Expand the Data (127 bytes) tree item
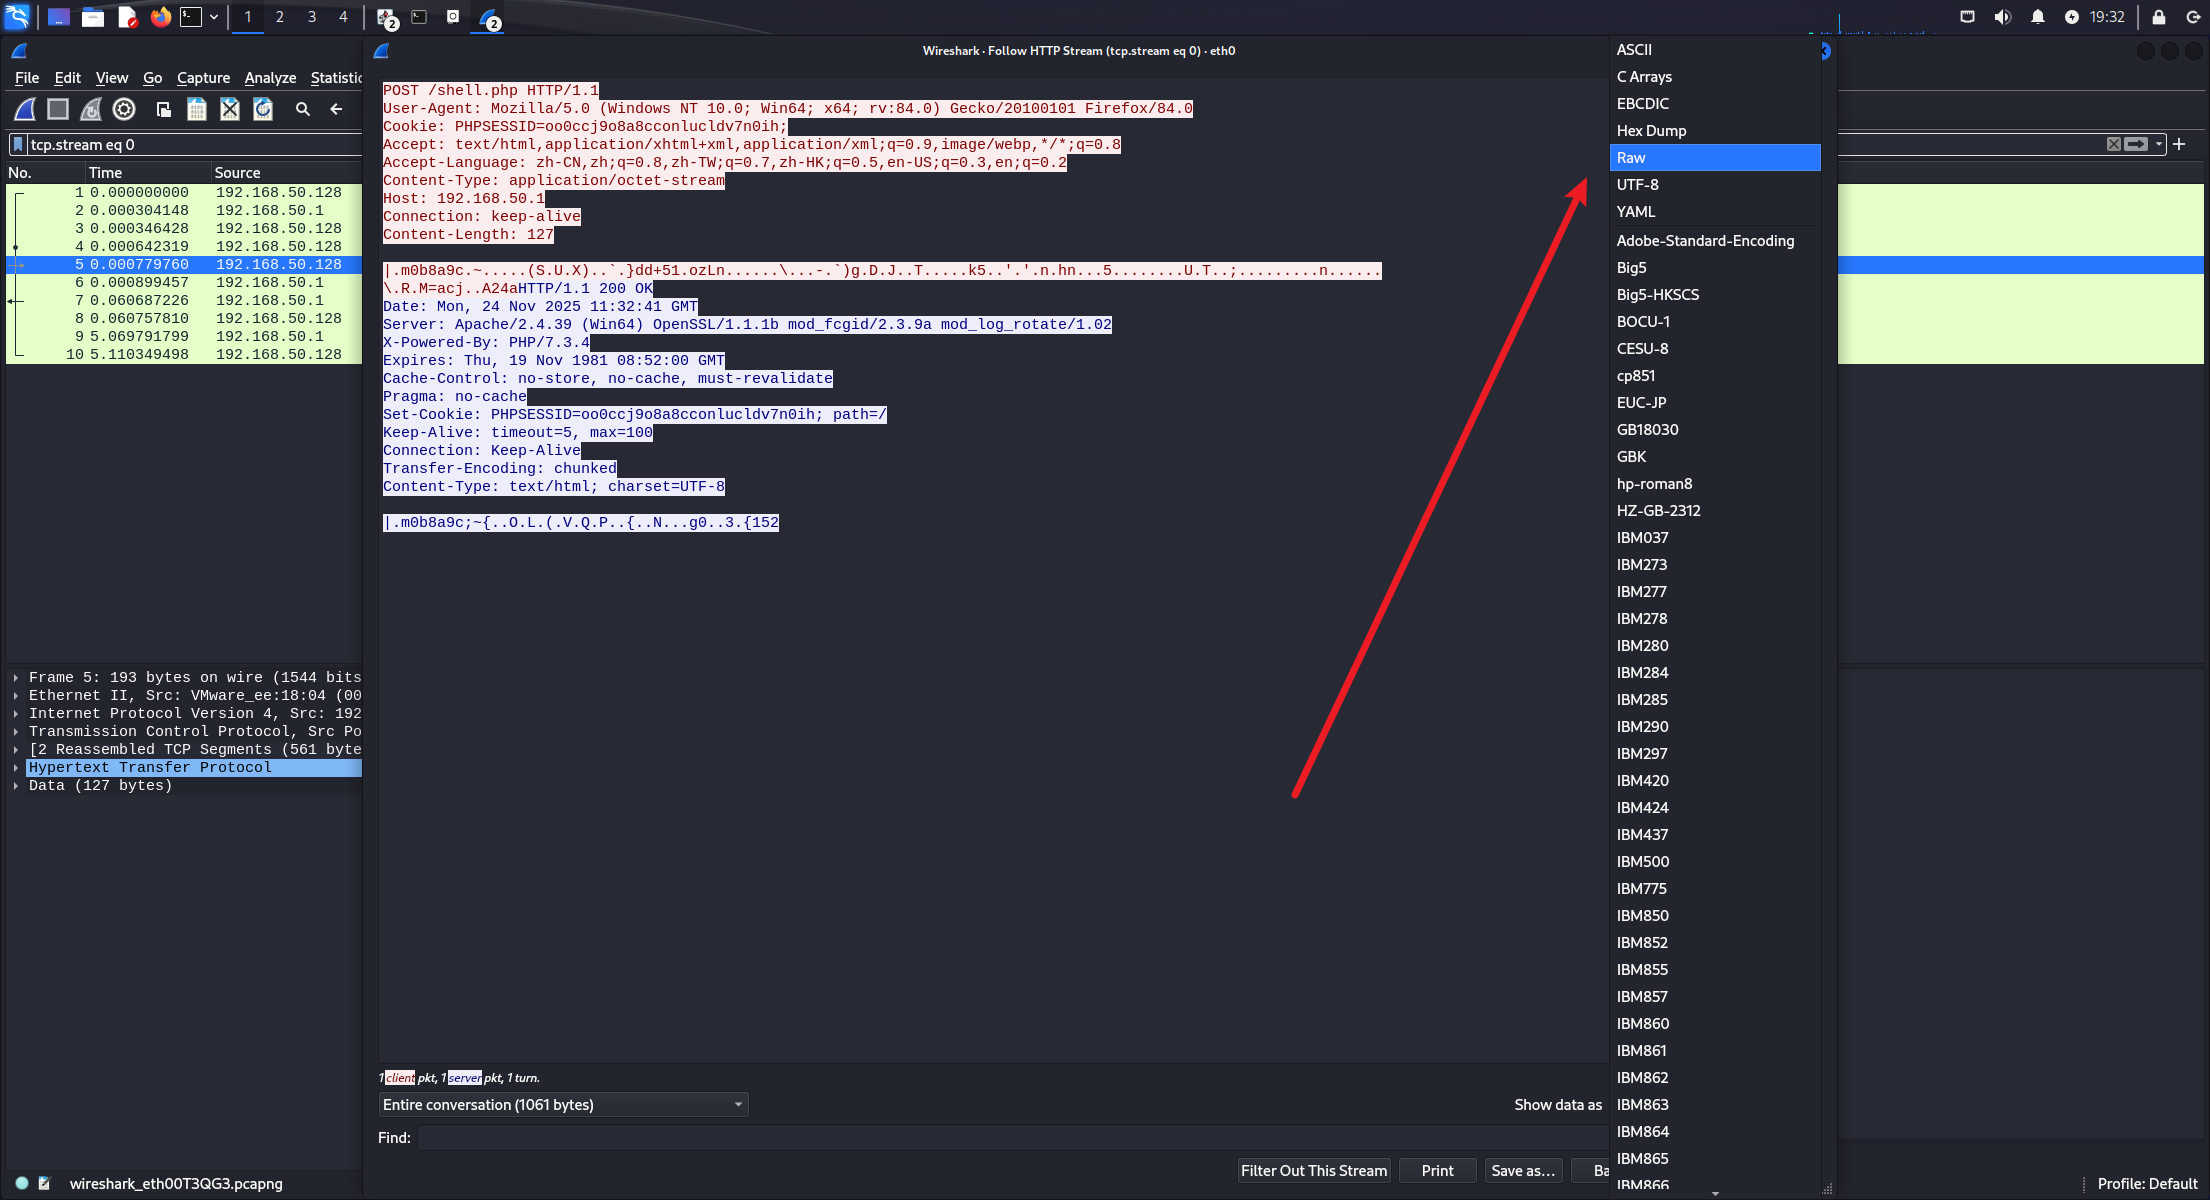This screenshot has width=2210, height=1200. coord(16,786)
